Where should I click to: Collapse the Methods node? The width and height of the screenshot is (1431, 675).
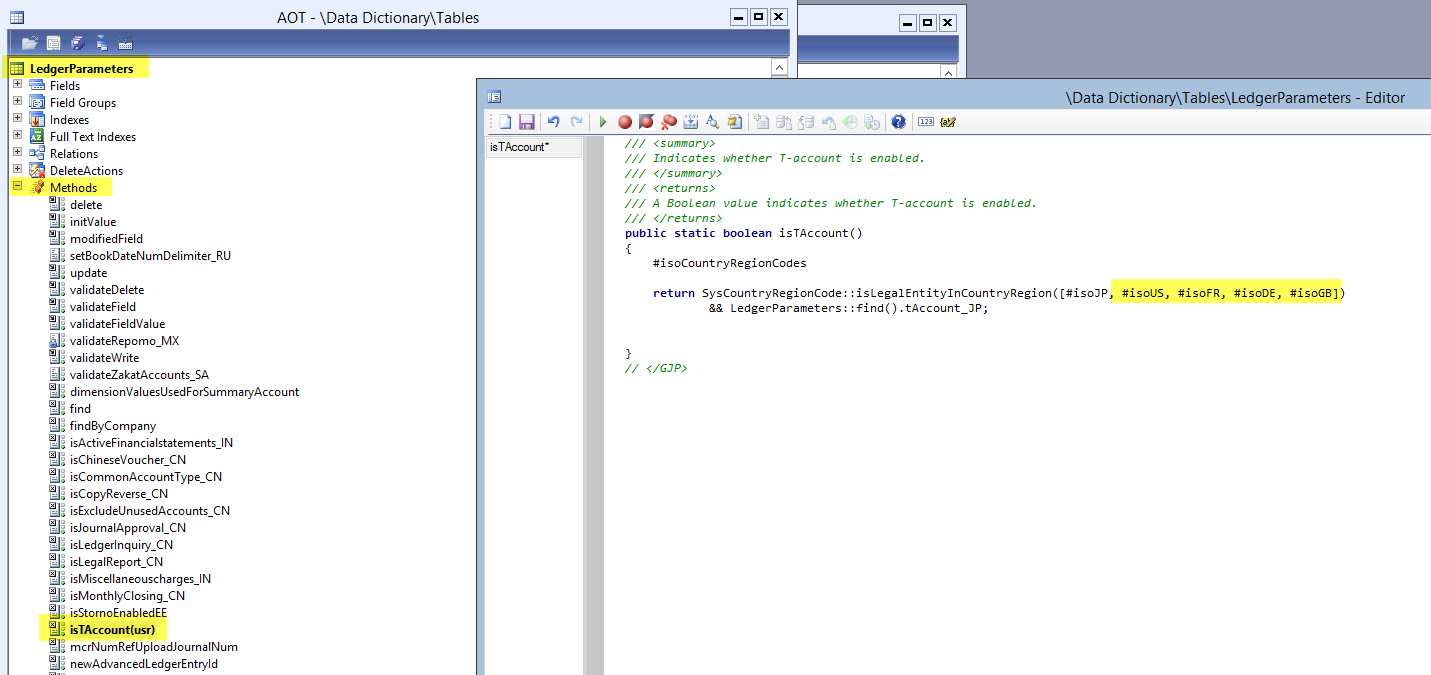click(x=17, y=187)
